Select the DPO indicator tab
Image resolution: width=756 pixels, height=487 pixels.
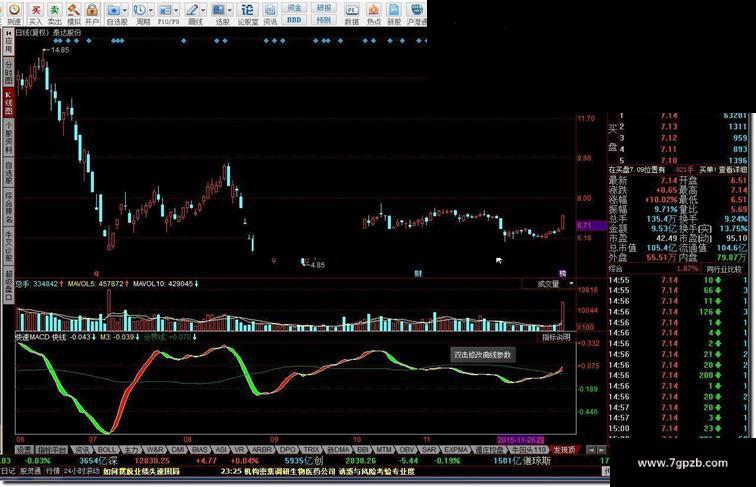point(288,449)
